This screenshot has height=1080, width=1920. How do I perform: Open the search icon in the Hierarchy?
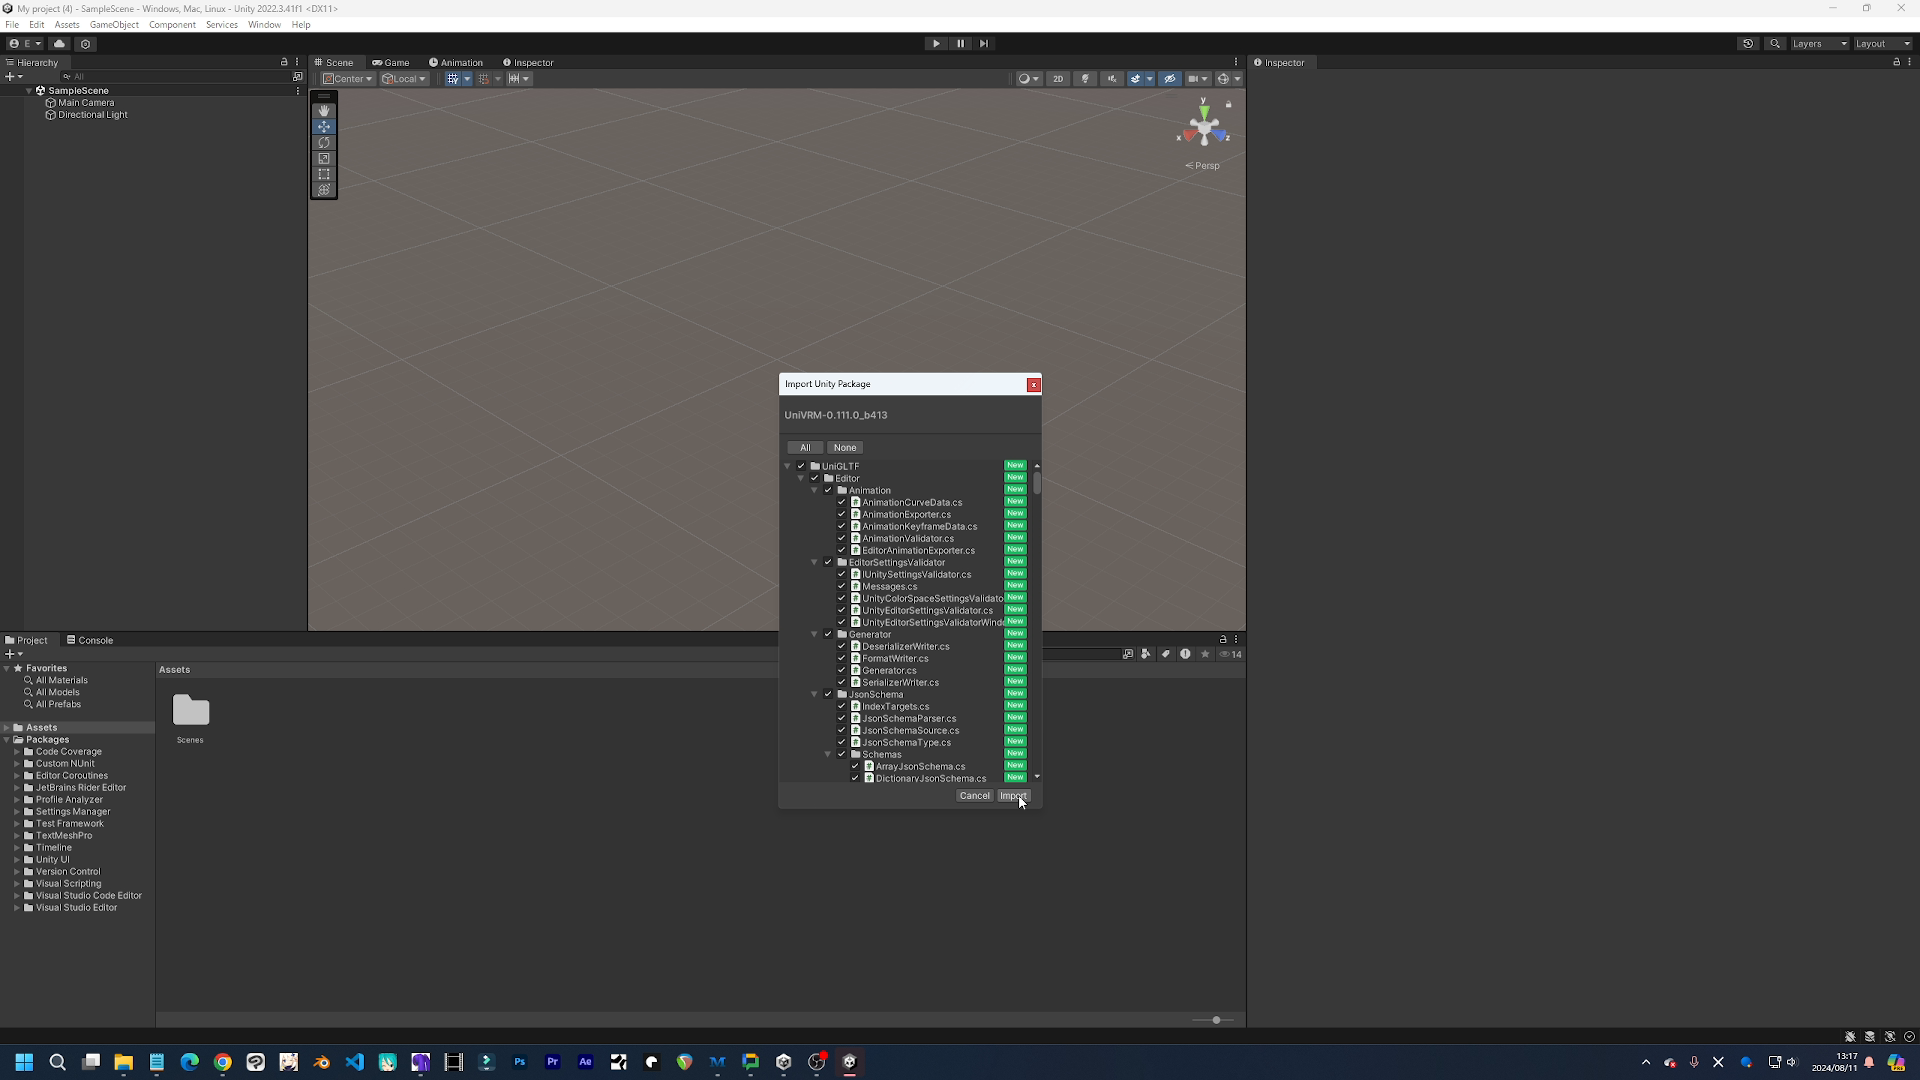(x=65, y=76)
